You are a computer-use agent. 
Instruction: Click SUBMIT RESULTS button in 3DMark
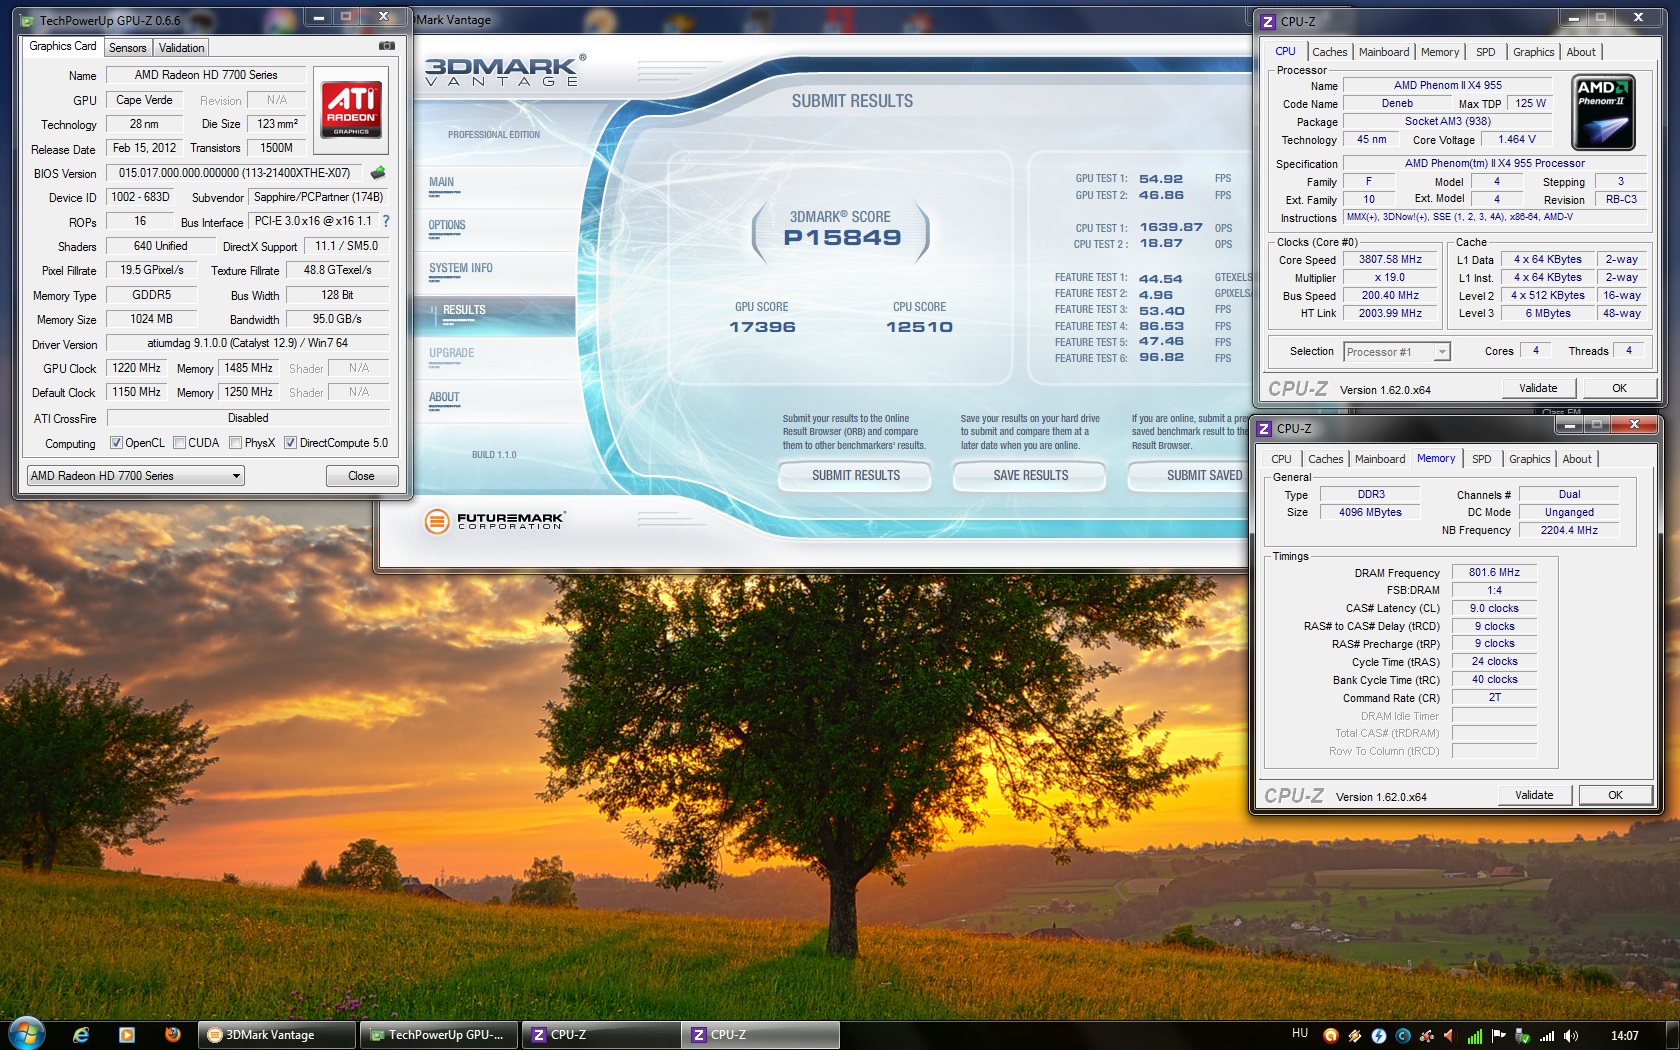856,476
